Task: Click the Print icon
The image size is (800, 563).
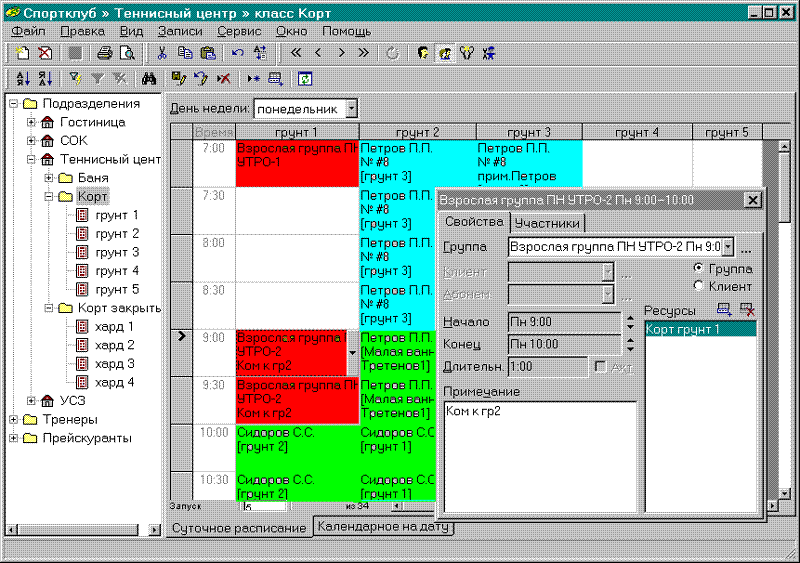Action: (105, 53)
